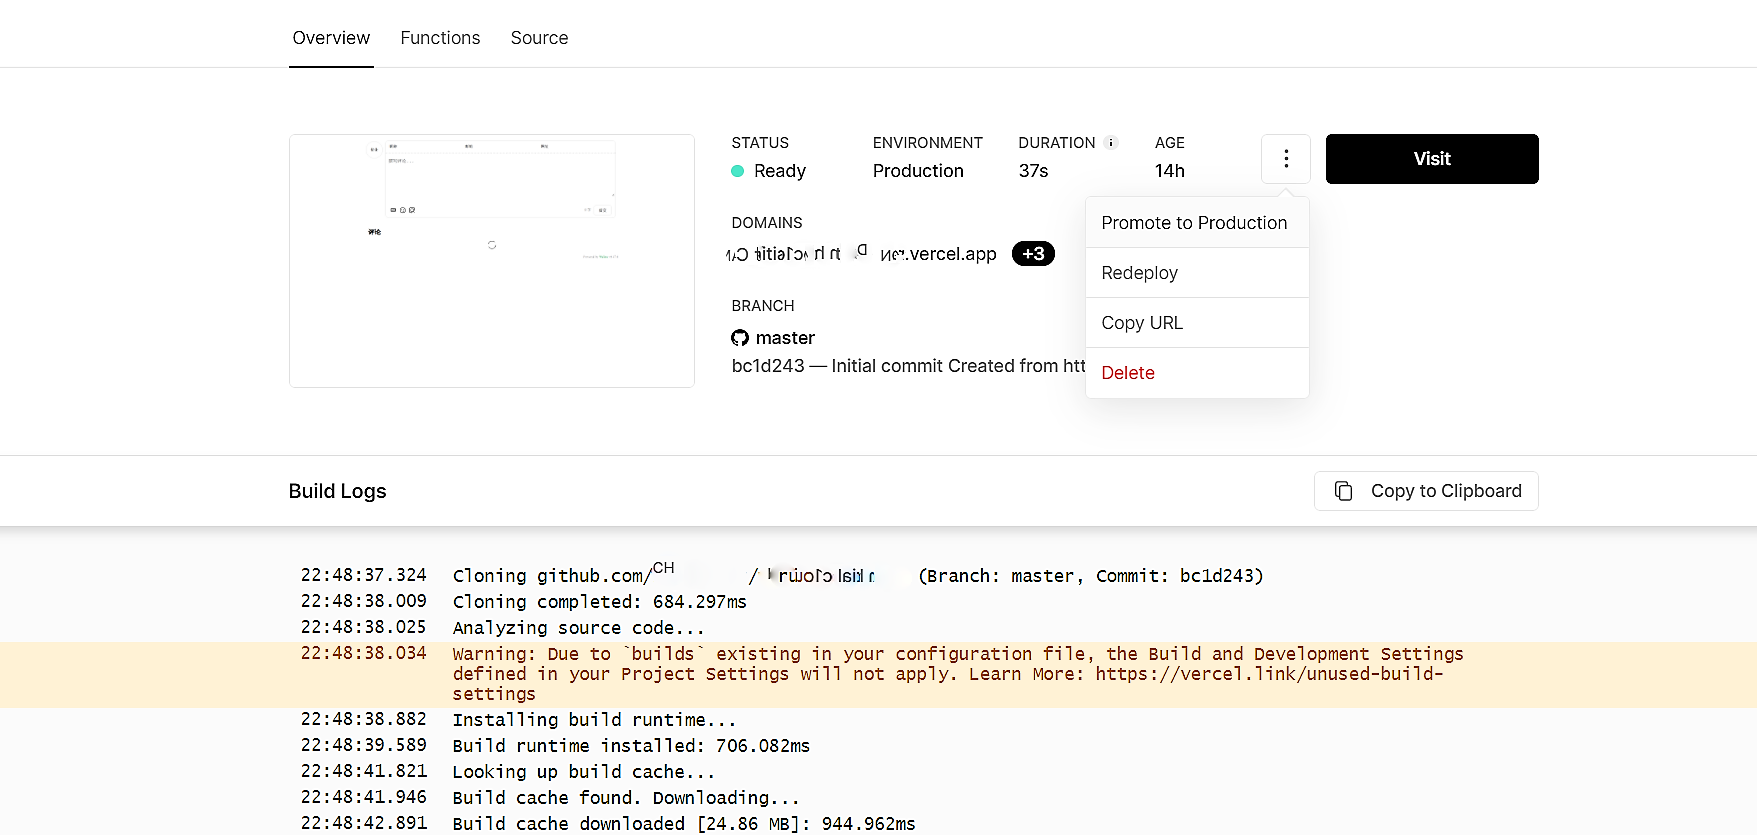This screenshot has width=1757, height=835.
Task: Open the master branch link
Action: (785, 338)
